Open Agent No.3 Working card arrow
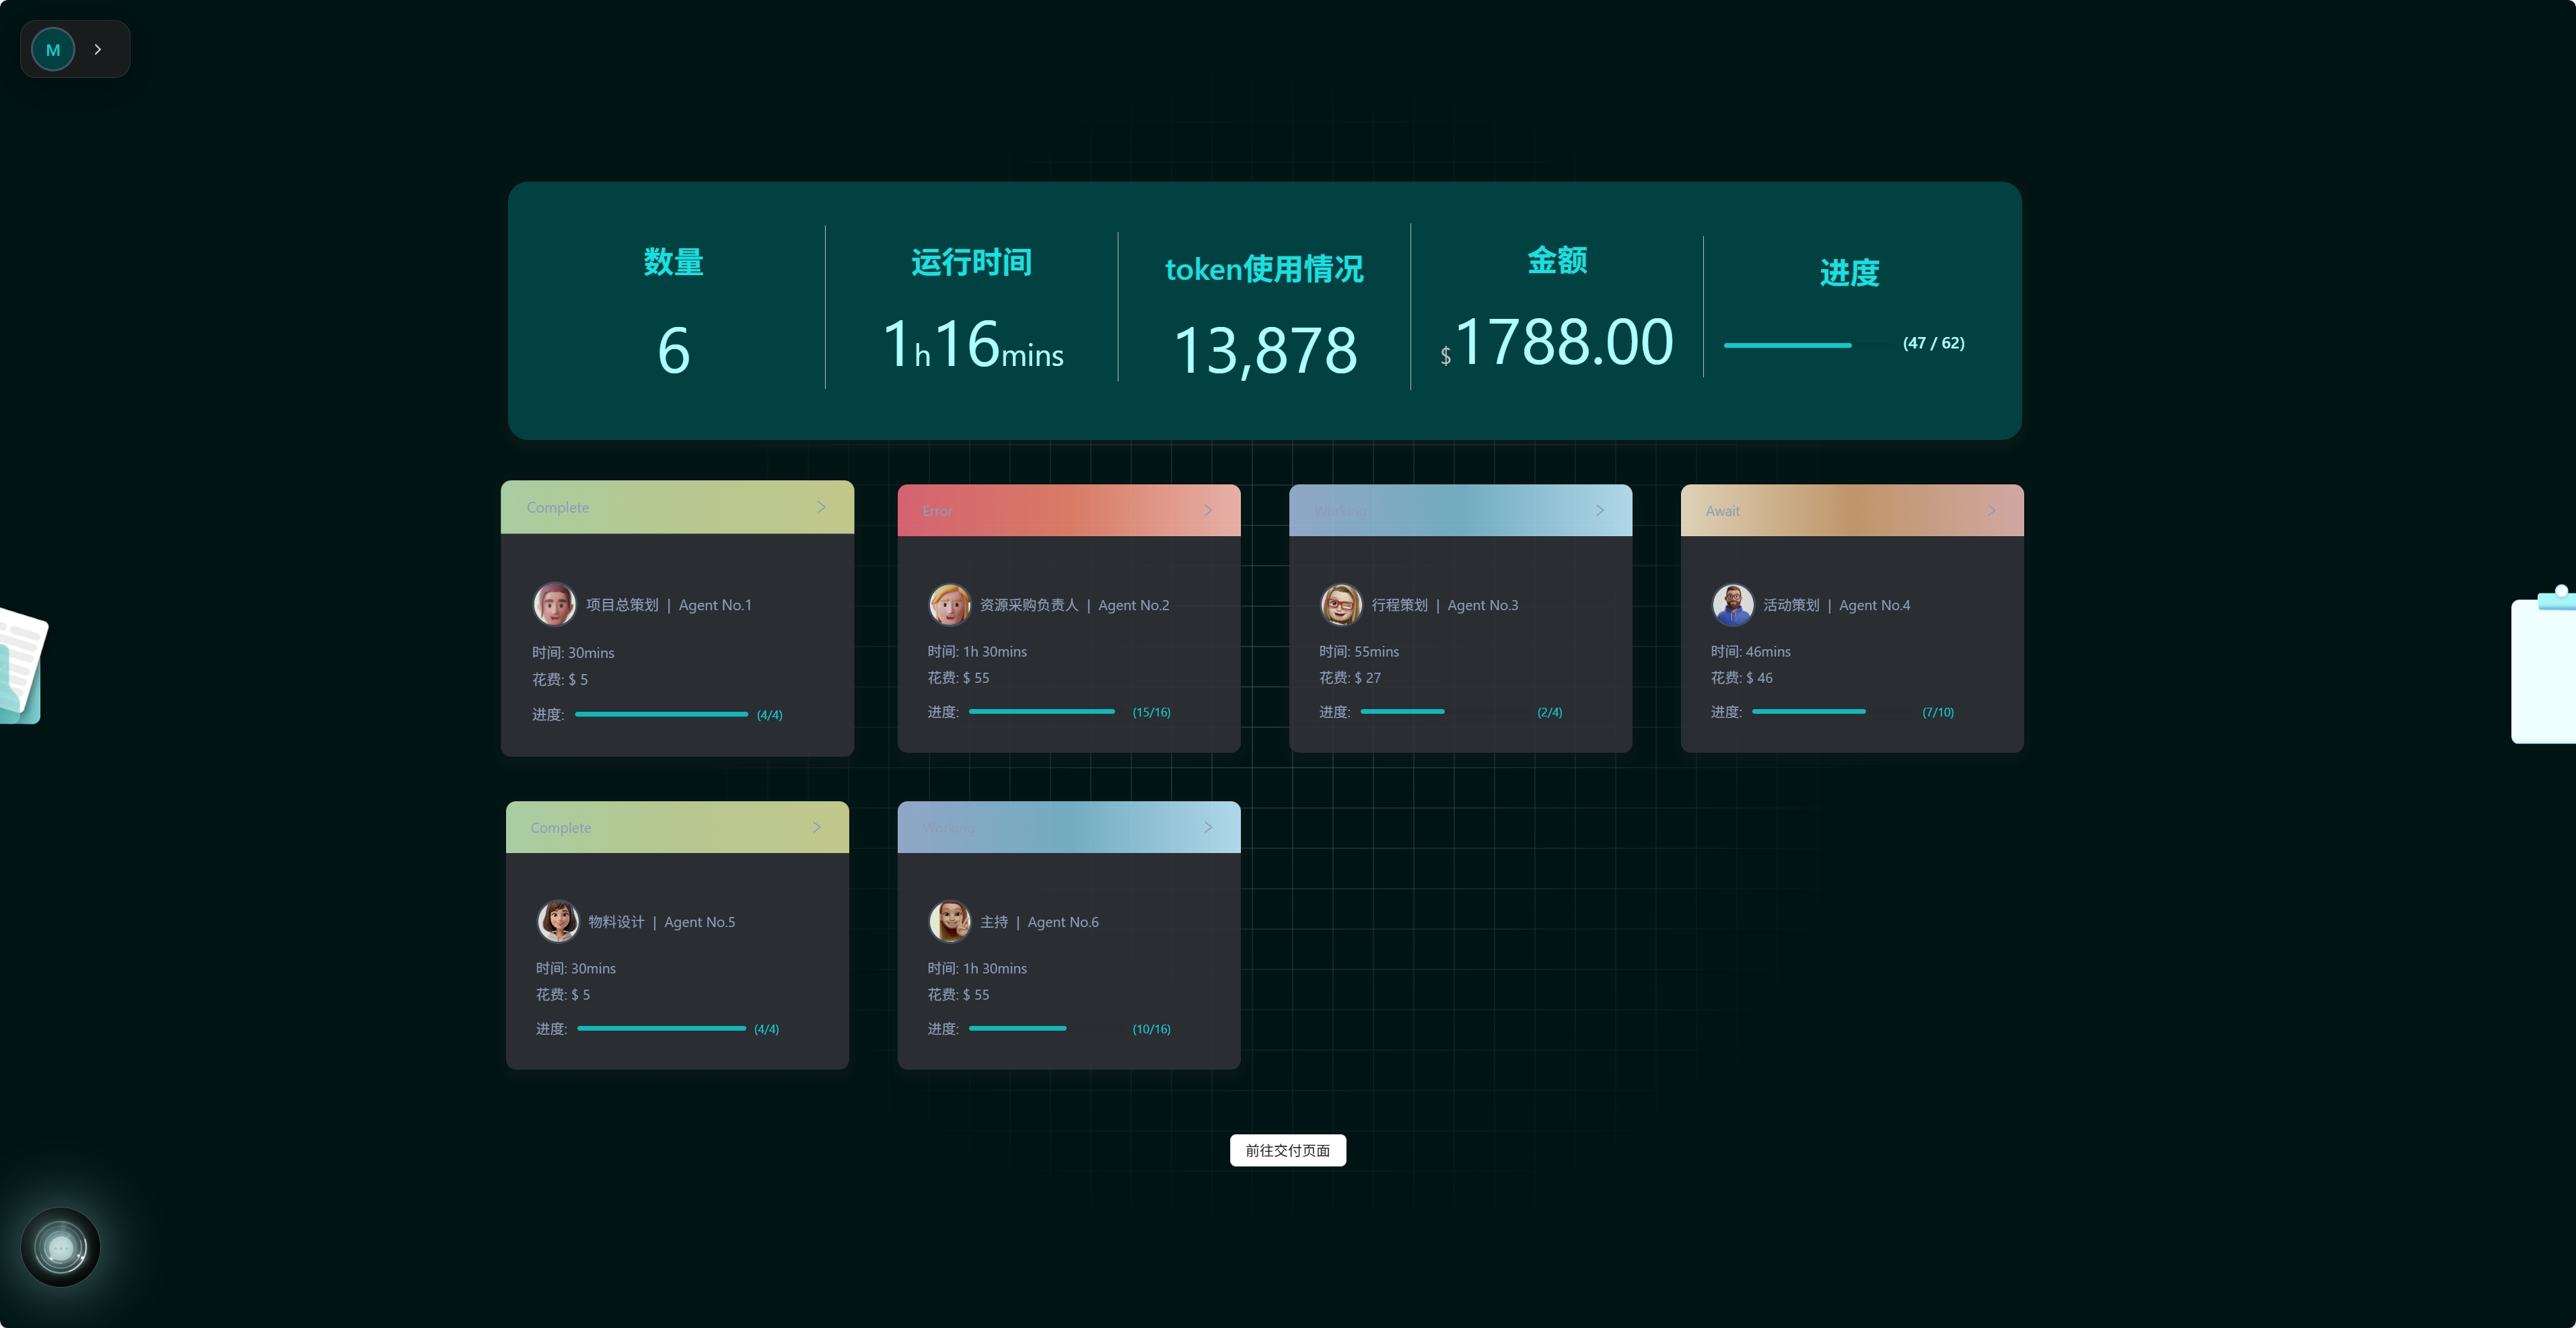 [1600, 510]
